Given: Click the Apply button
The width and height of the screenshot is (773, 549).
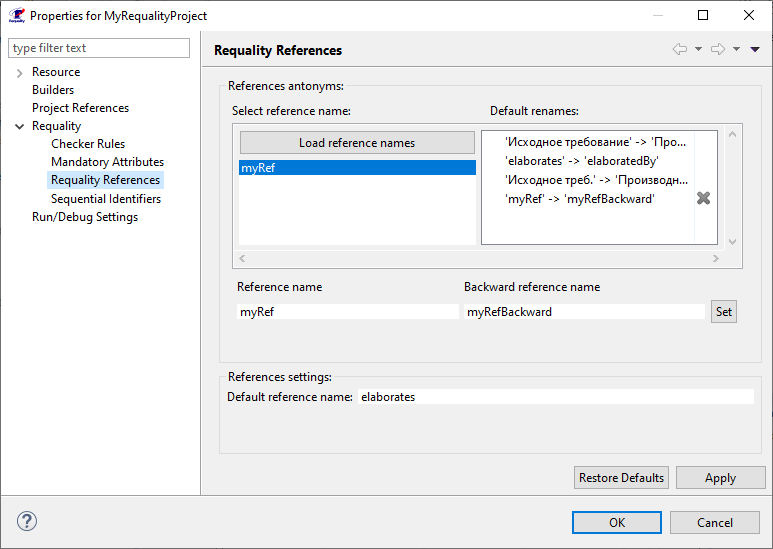Looking at the screenshot, I should pos(720,478).
